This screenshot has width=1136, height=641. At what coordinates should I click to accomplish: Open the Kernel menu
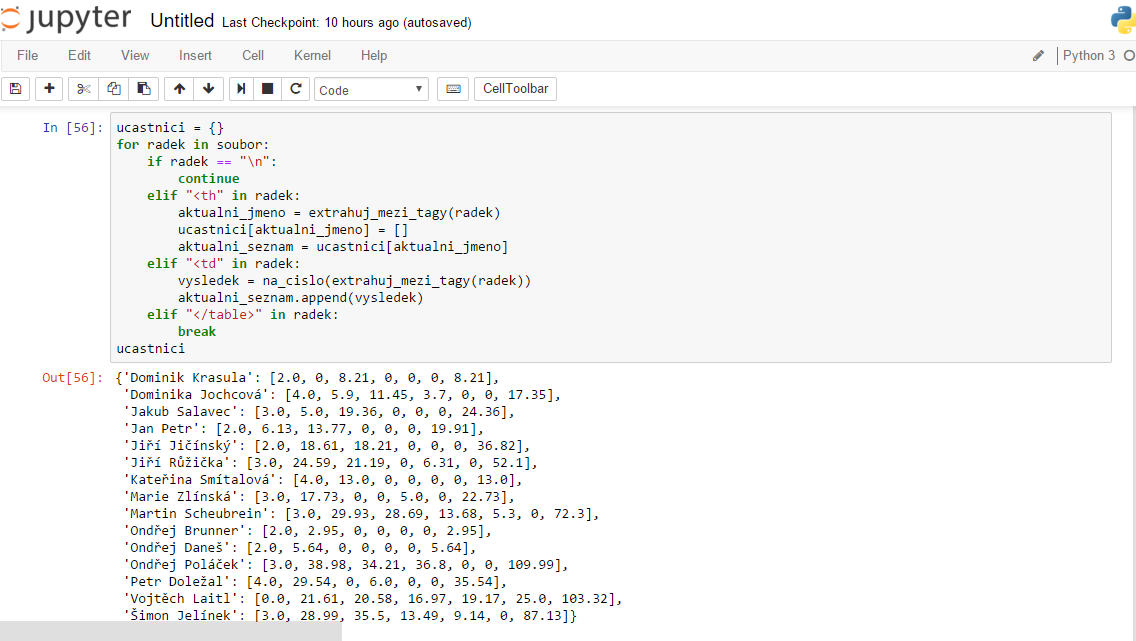click(312, 56)
